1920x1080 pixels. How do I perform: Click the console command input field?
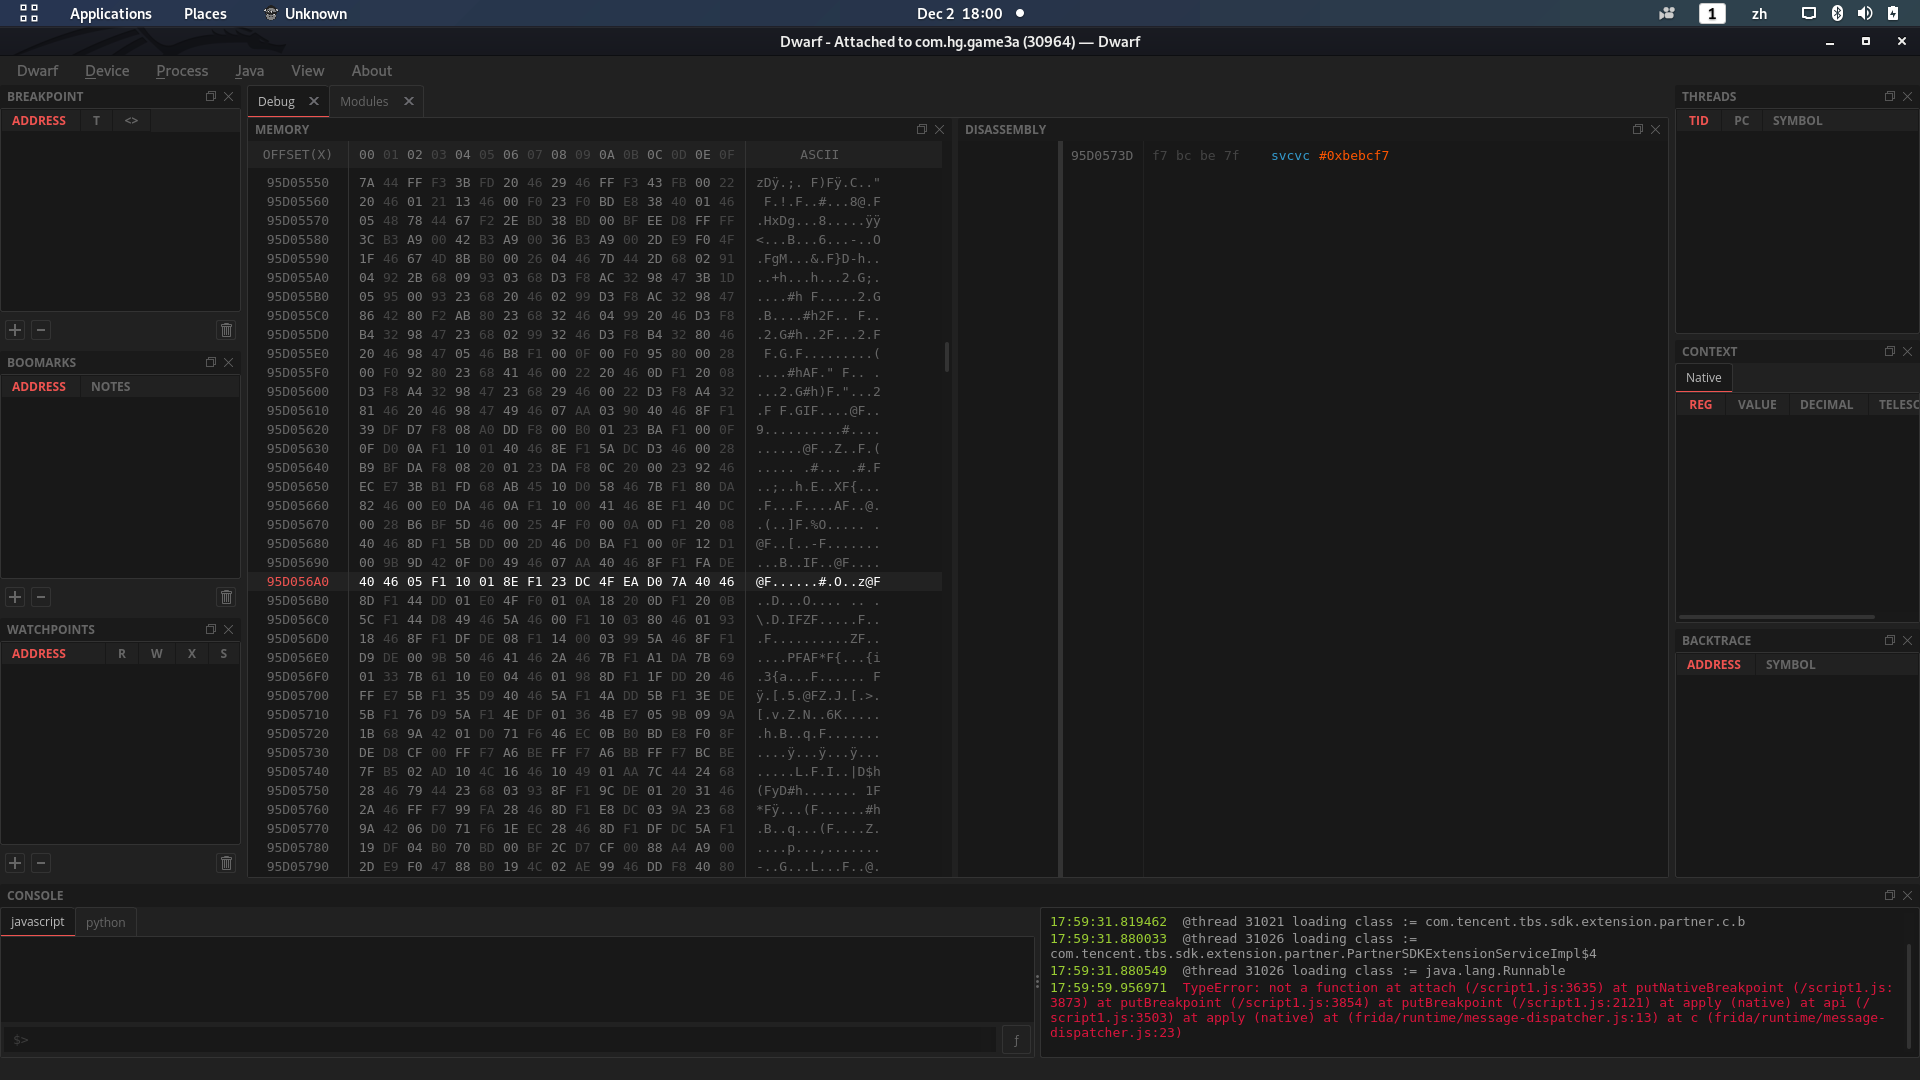[x=500, y=1040]
